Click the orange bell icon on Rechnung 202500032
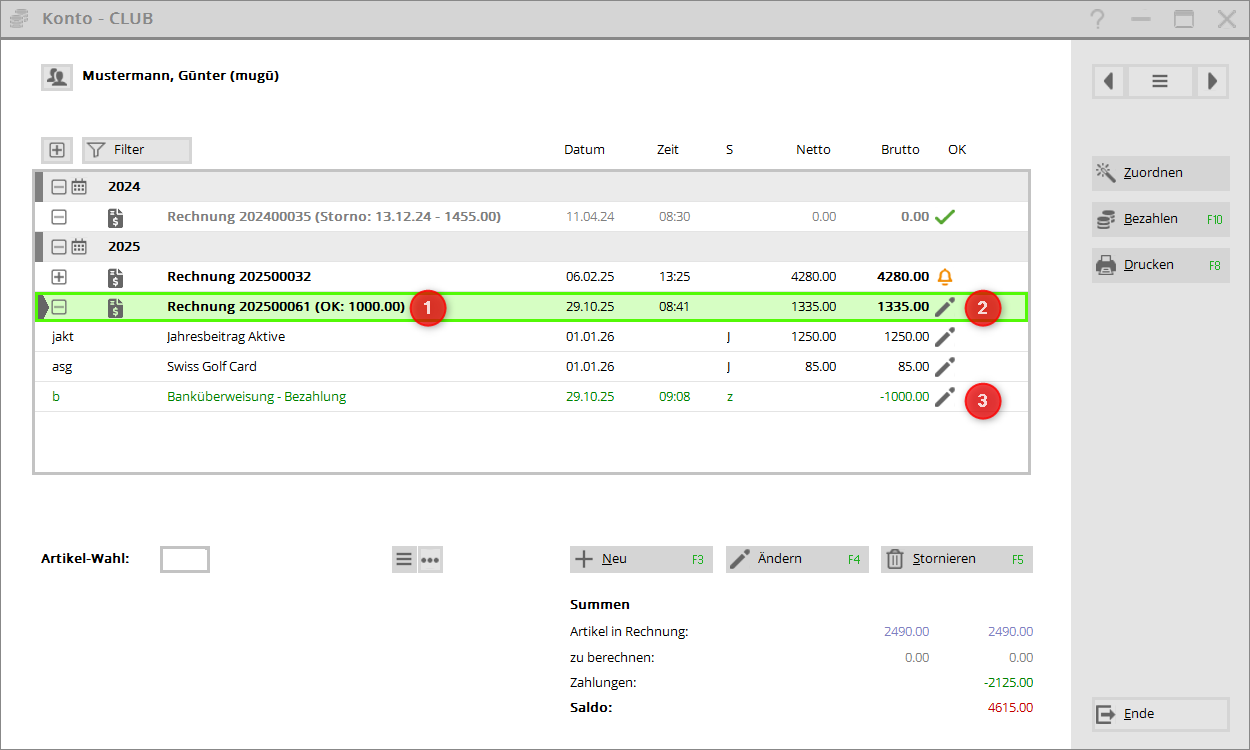This screenshot has height=750, width=1250. tap(944, 277)
